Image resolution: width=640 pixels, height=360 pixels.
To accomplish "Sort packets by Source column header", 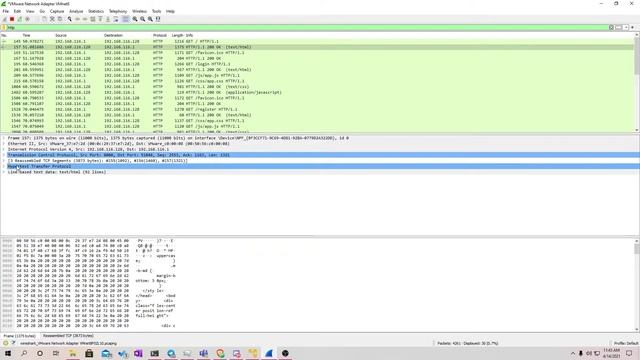I will tap(61, 36).
